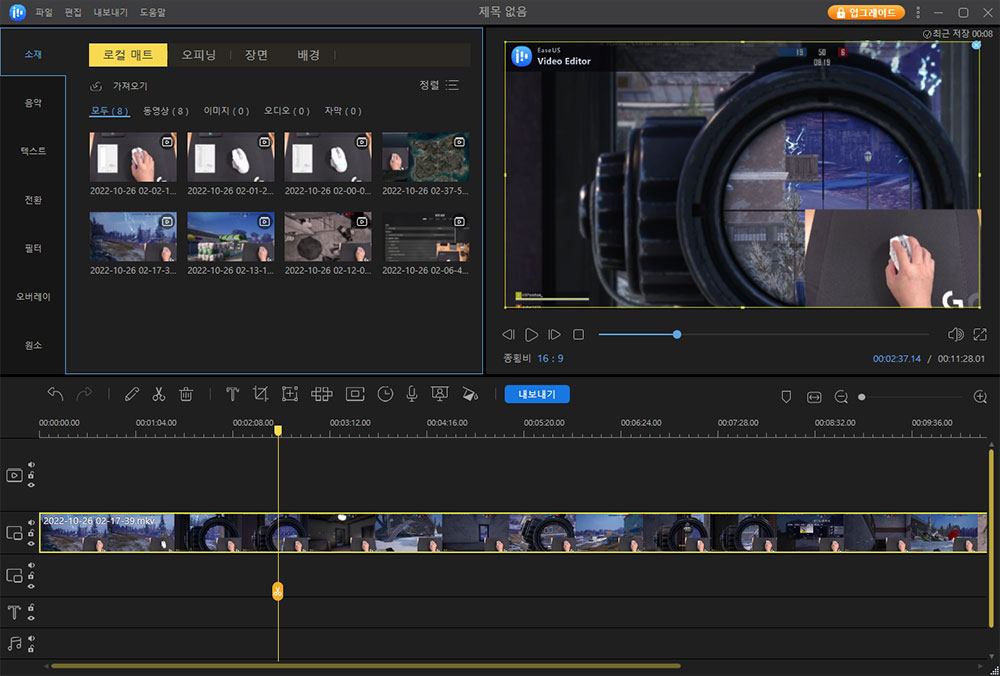
Task: Click the Undo arrow in the timeline toolbar
Action: click(x=55, y=395)
